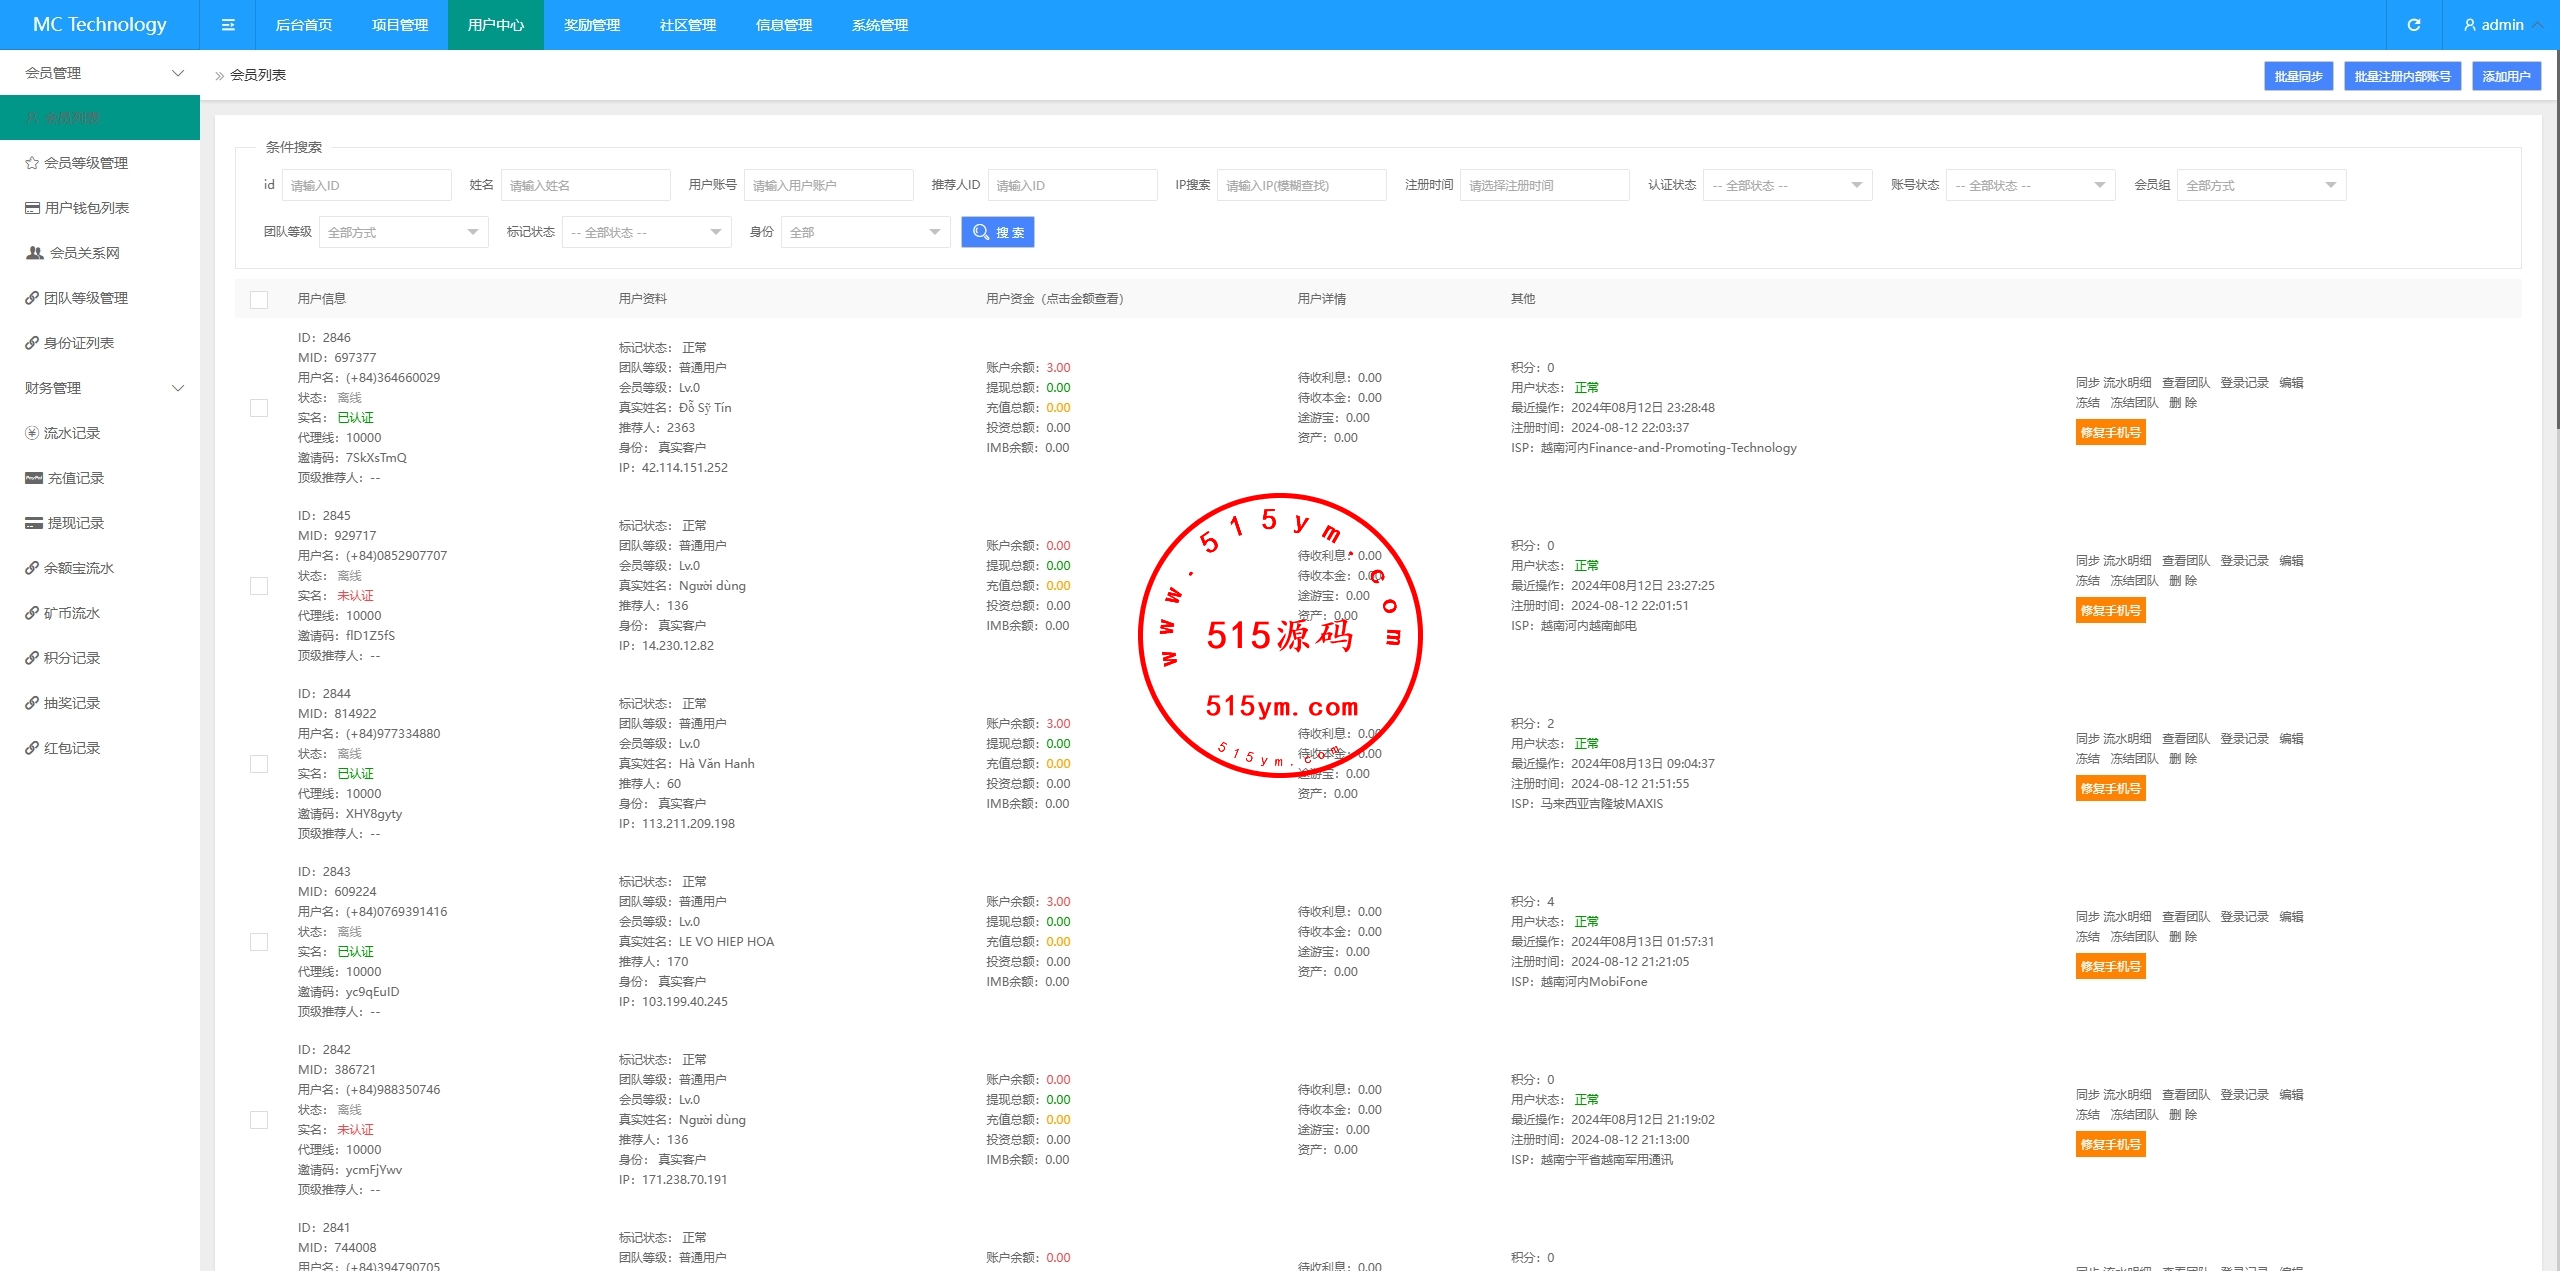This screenshot has width=2560, height=1271.
Task: Click the 用户账号 input field
Action: click(828, 185)
